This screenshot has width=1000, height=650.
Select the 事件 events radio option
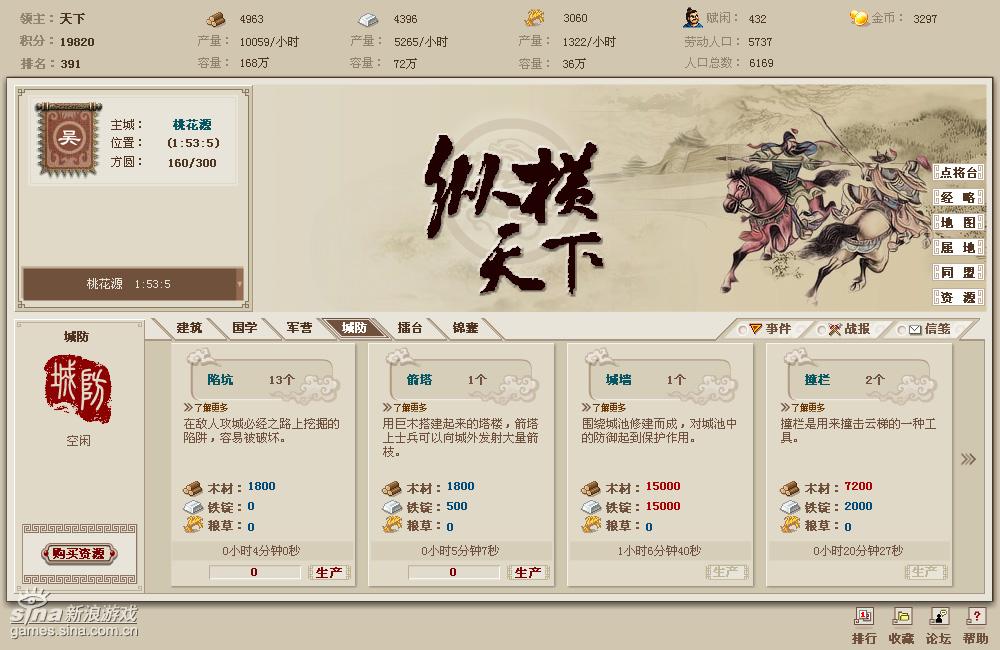point(742,330)
